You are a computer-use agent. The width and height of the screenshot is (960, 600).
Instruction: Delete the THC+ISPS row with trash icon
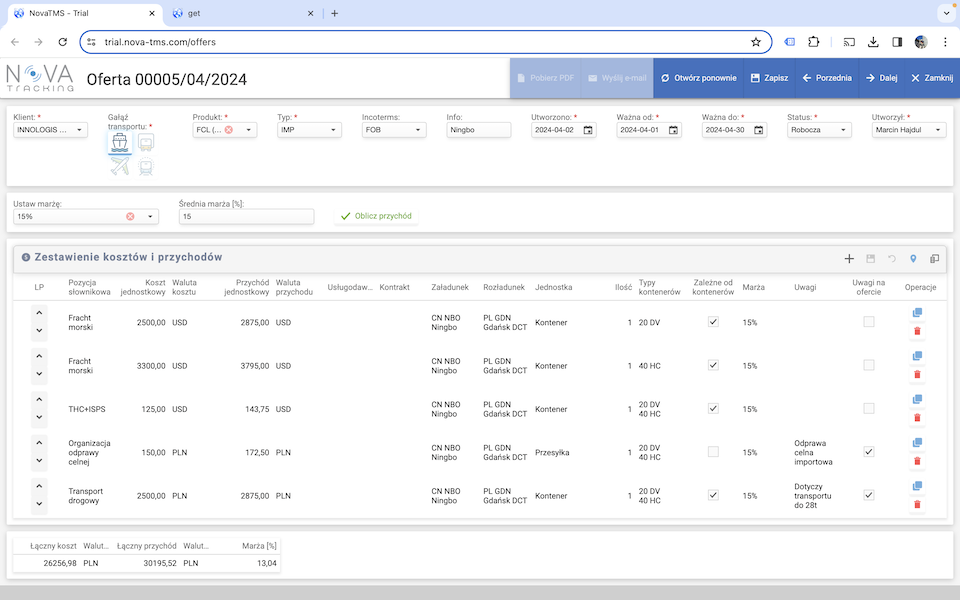coord(917,417)
